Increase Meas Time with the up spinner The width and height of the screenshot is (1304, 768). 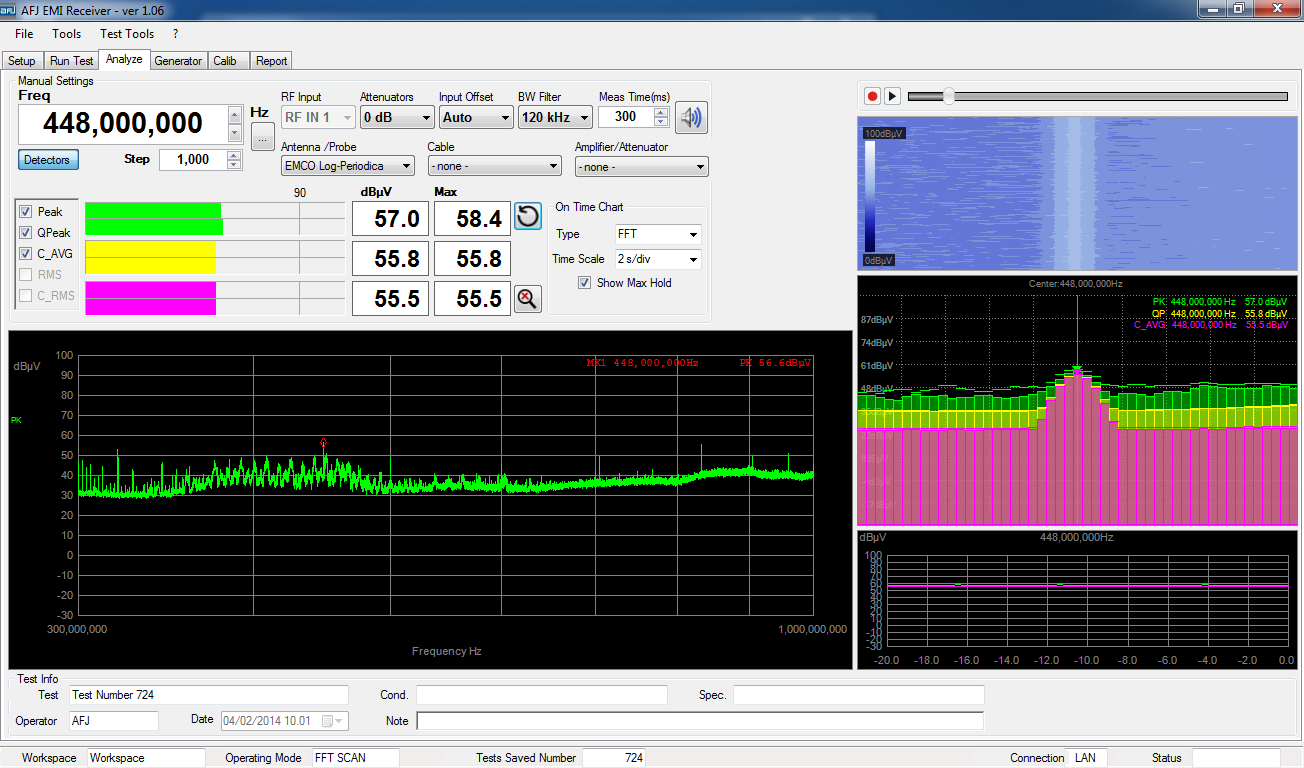click(x=661, y=112)
